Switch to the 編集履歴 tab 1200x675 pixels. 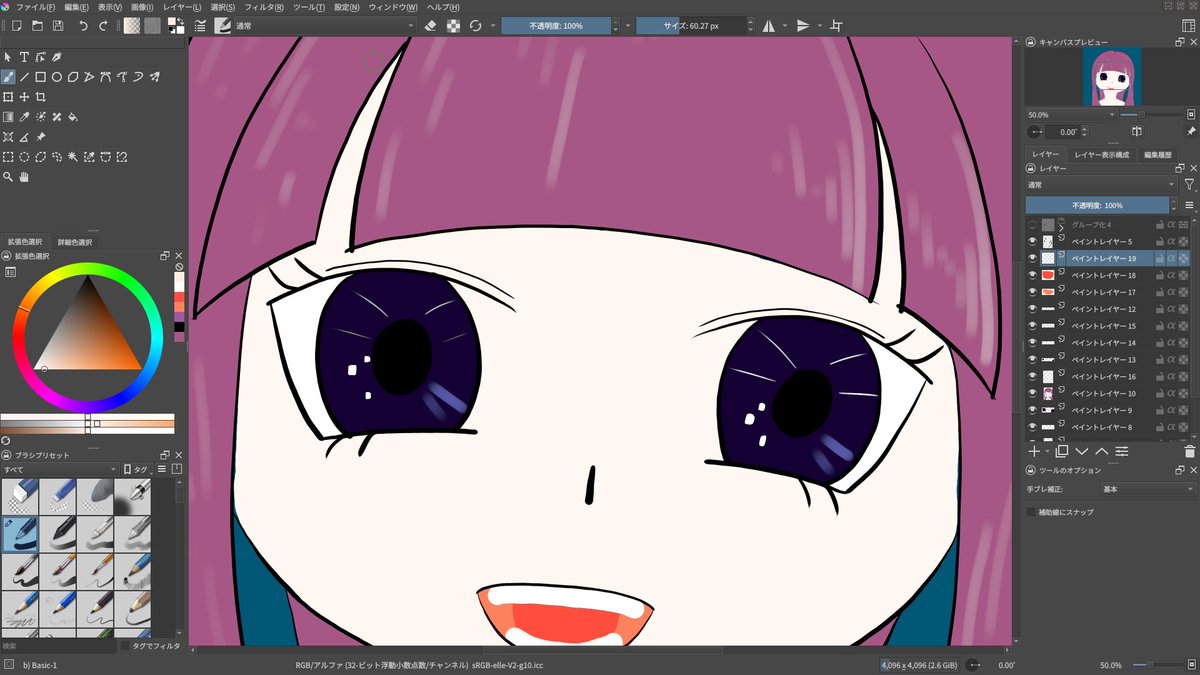tap(1158, 155)
